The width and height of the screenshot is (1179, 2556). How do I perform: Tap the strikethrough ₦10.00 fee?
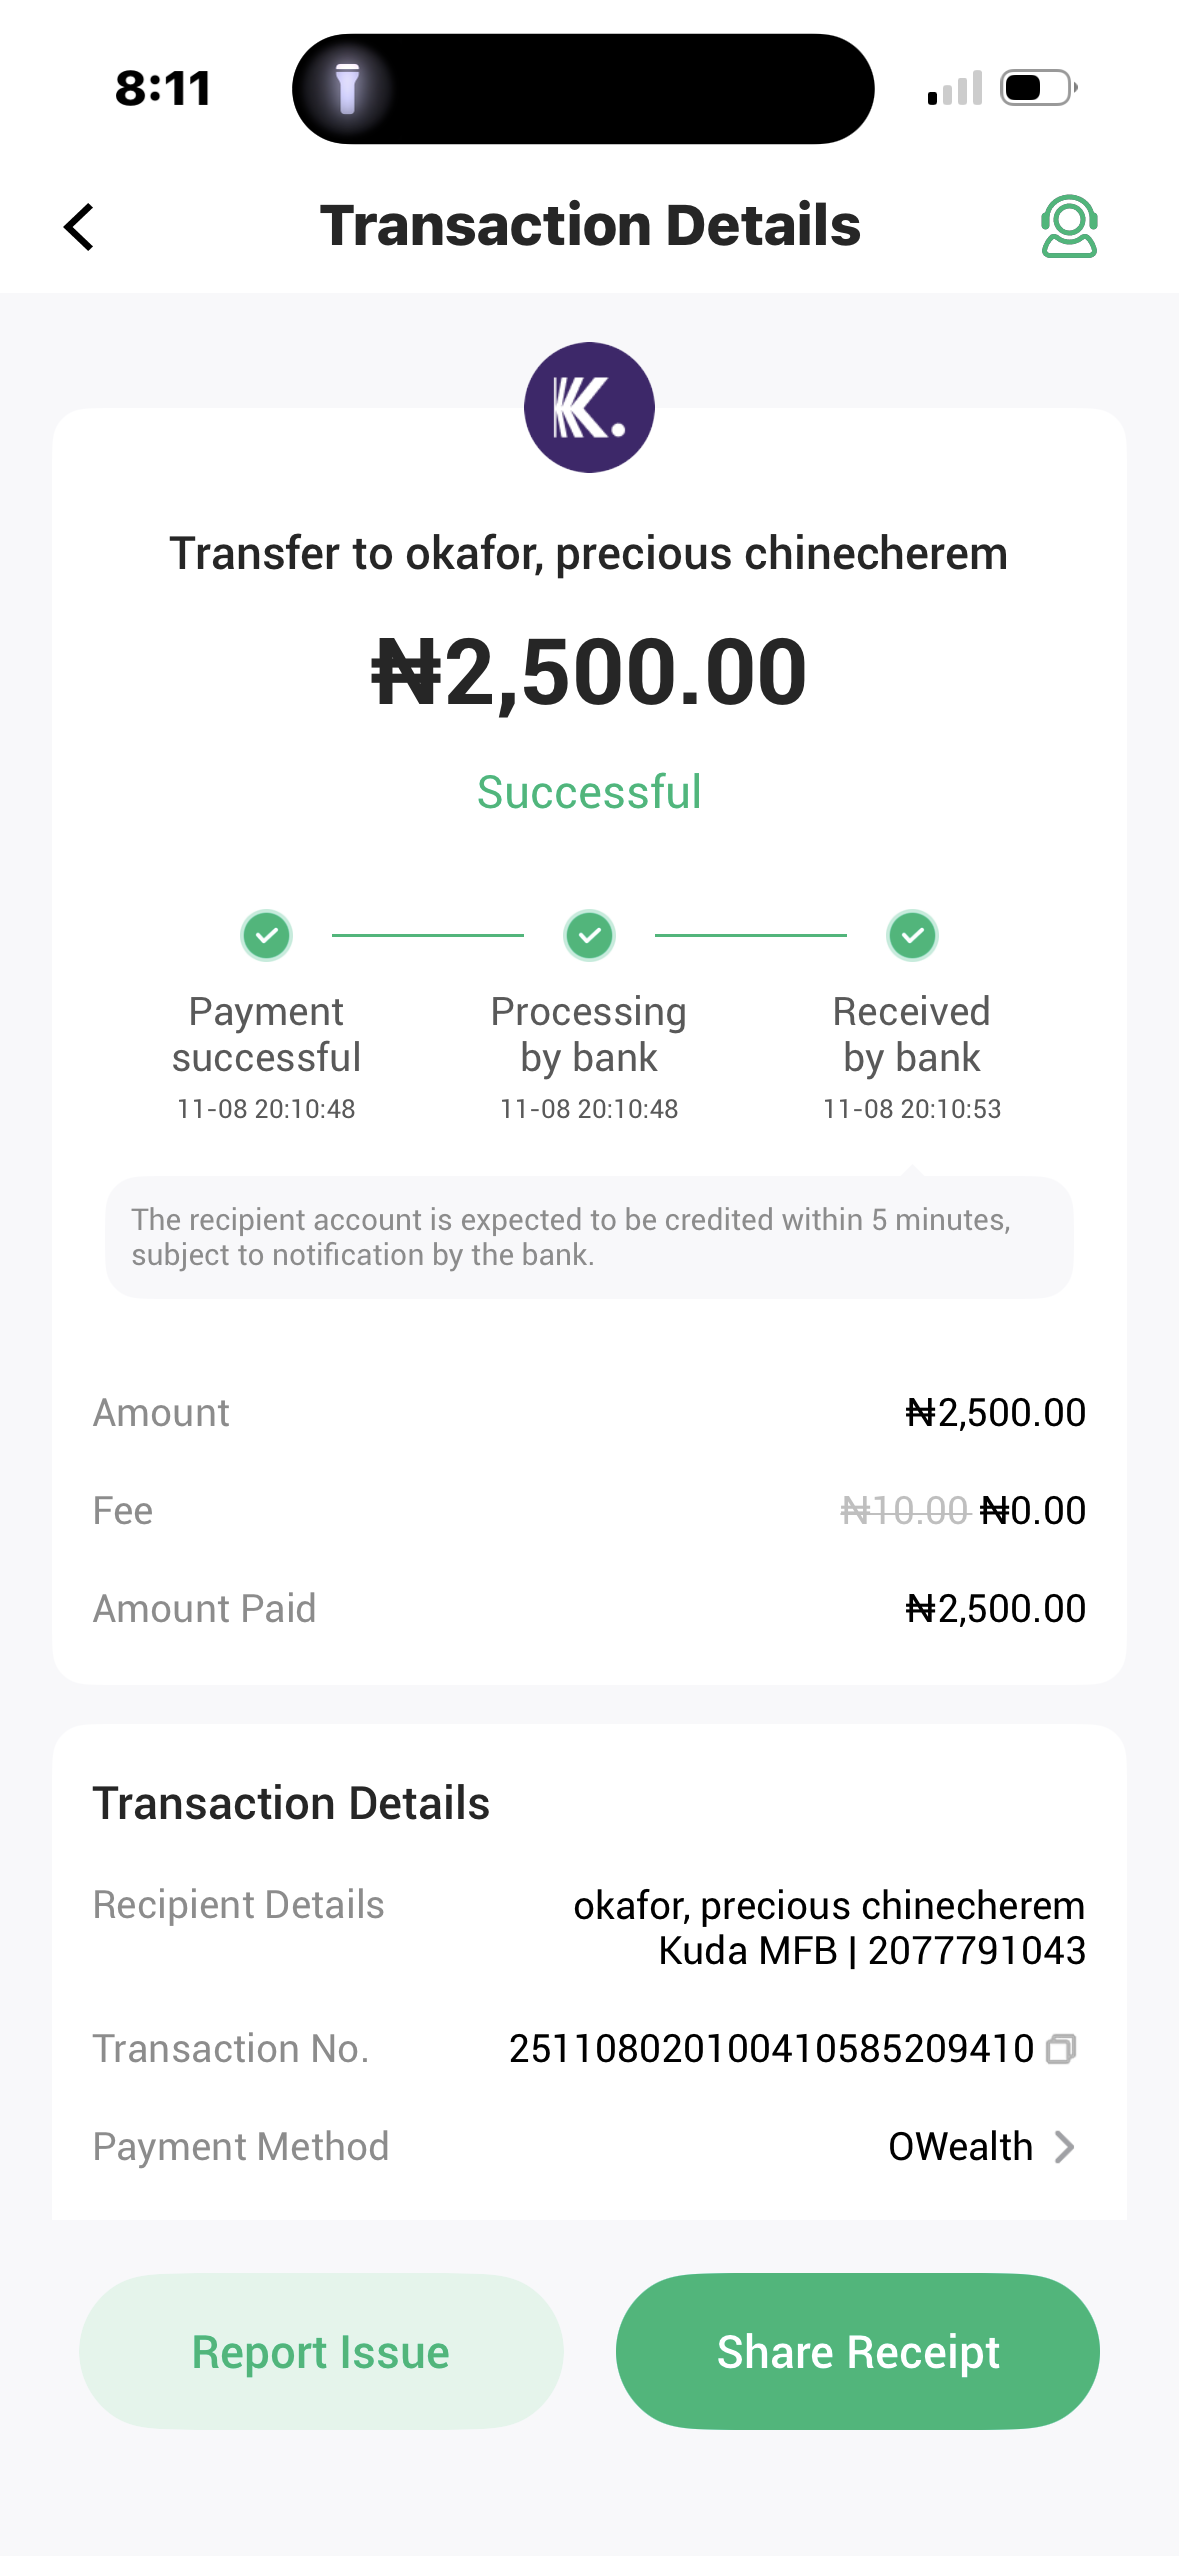[x=904, y=1510]
